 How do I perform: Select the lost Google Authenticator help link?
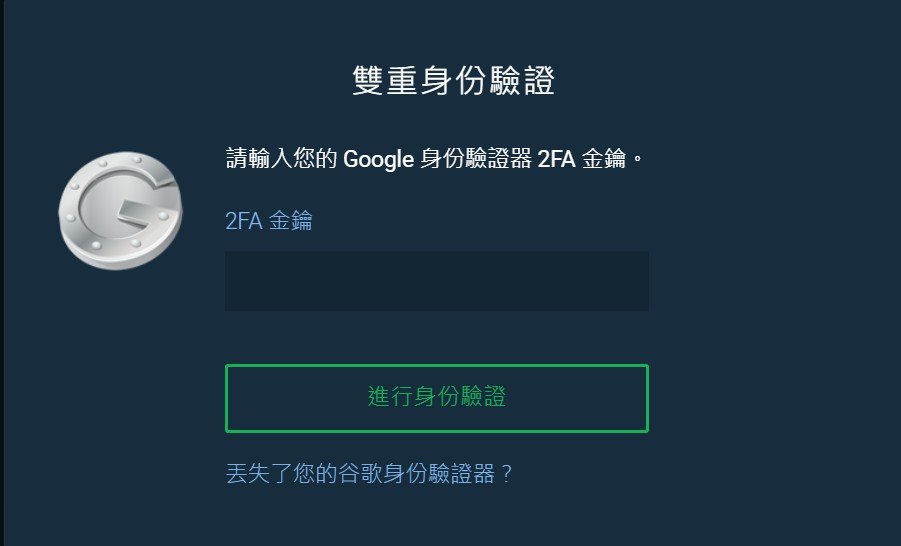pyautogui.click(x=369, y=473)
